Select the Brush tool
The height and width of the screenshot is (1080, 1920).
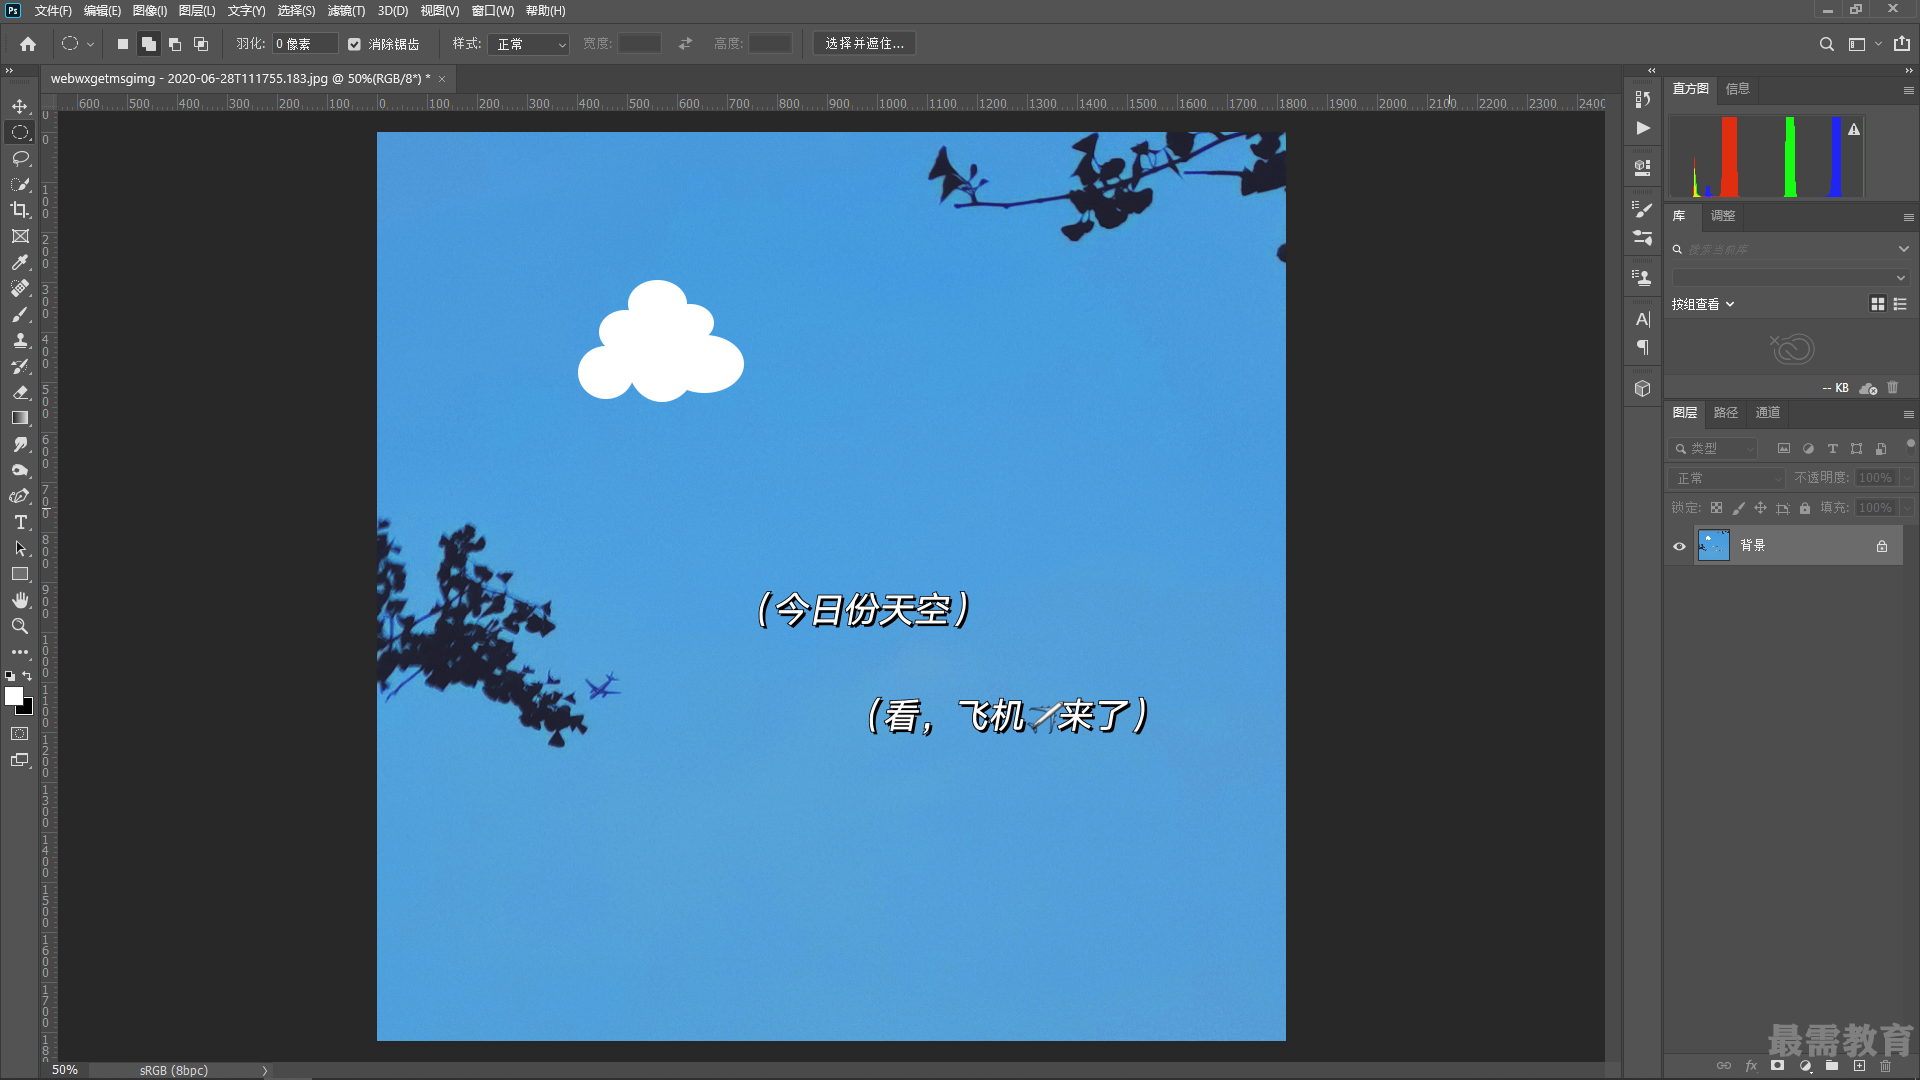pyautogui.click(x=20, y=314)
